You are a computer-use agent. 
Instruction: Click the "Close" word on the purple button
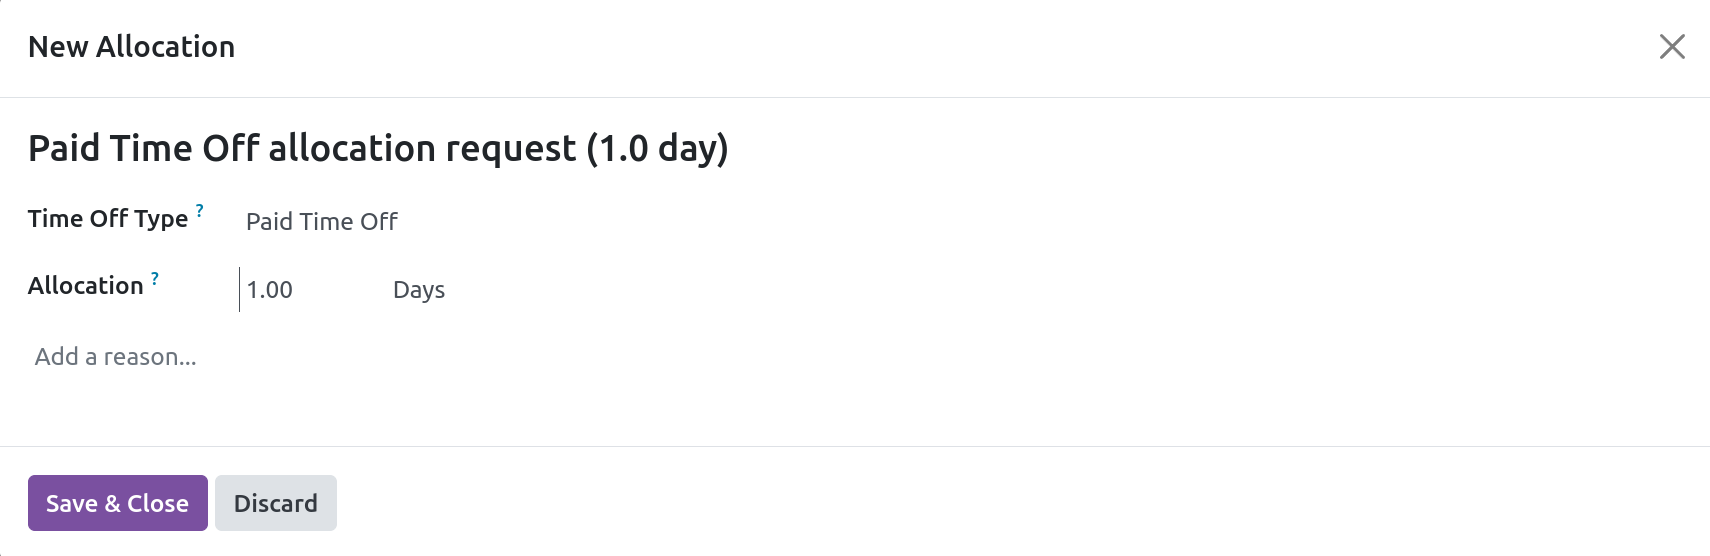158,503
